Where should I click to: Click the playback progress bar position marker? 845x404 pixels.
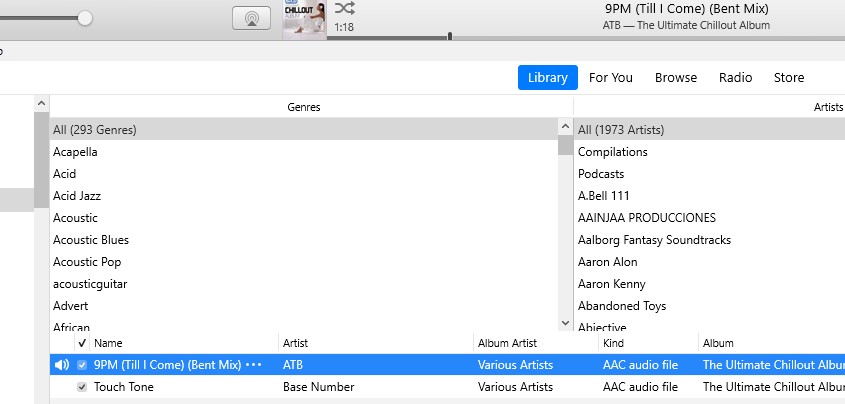coord(449,36)
